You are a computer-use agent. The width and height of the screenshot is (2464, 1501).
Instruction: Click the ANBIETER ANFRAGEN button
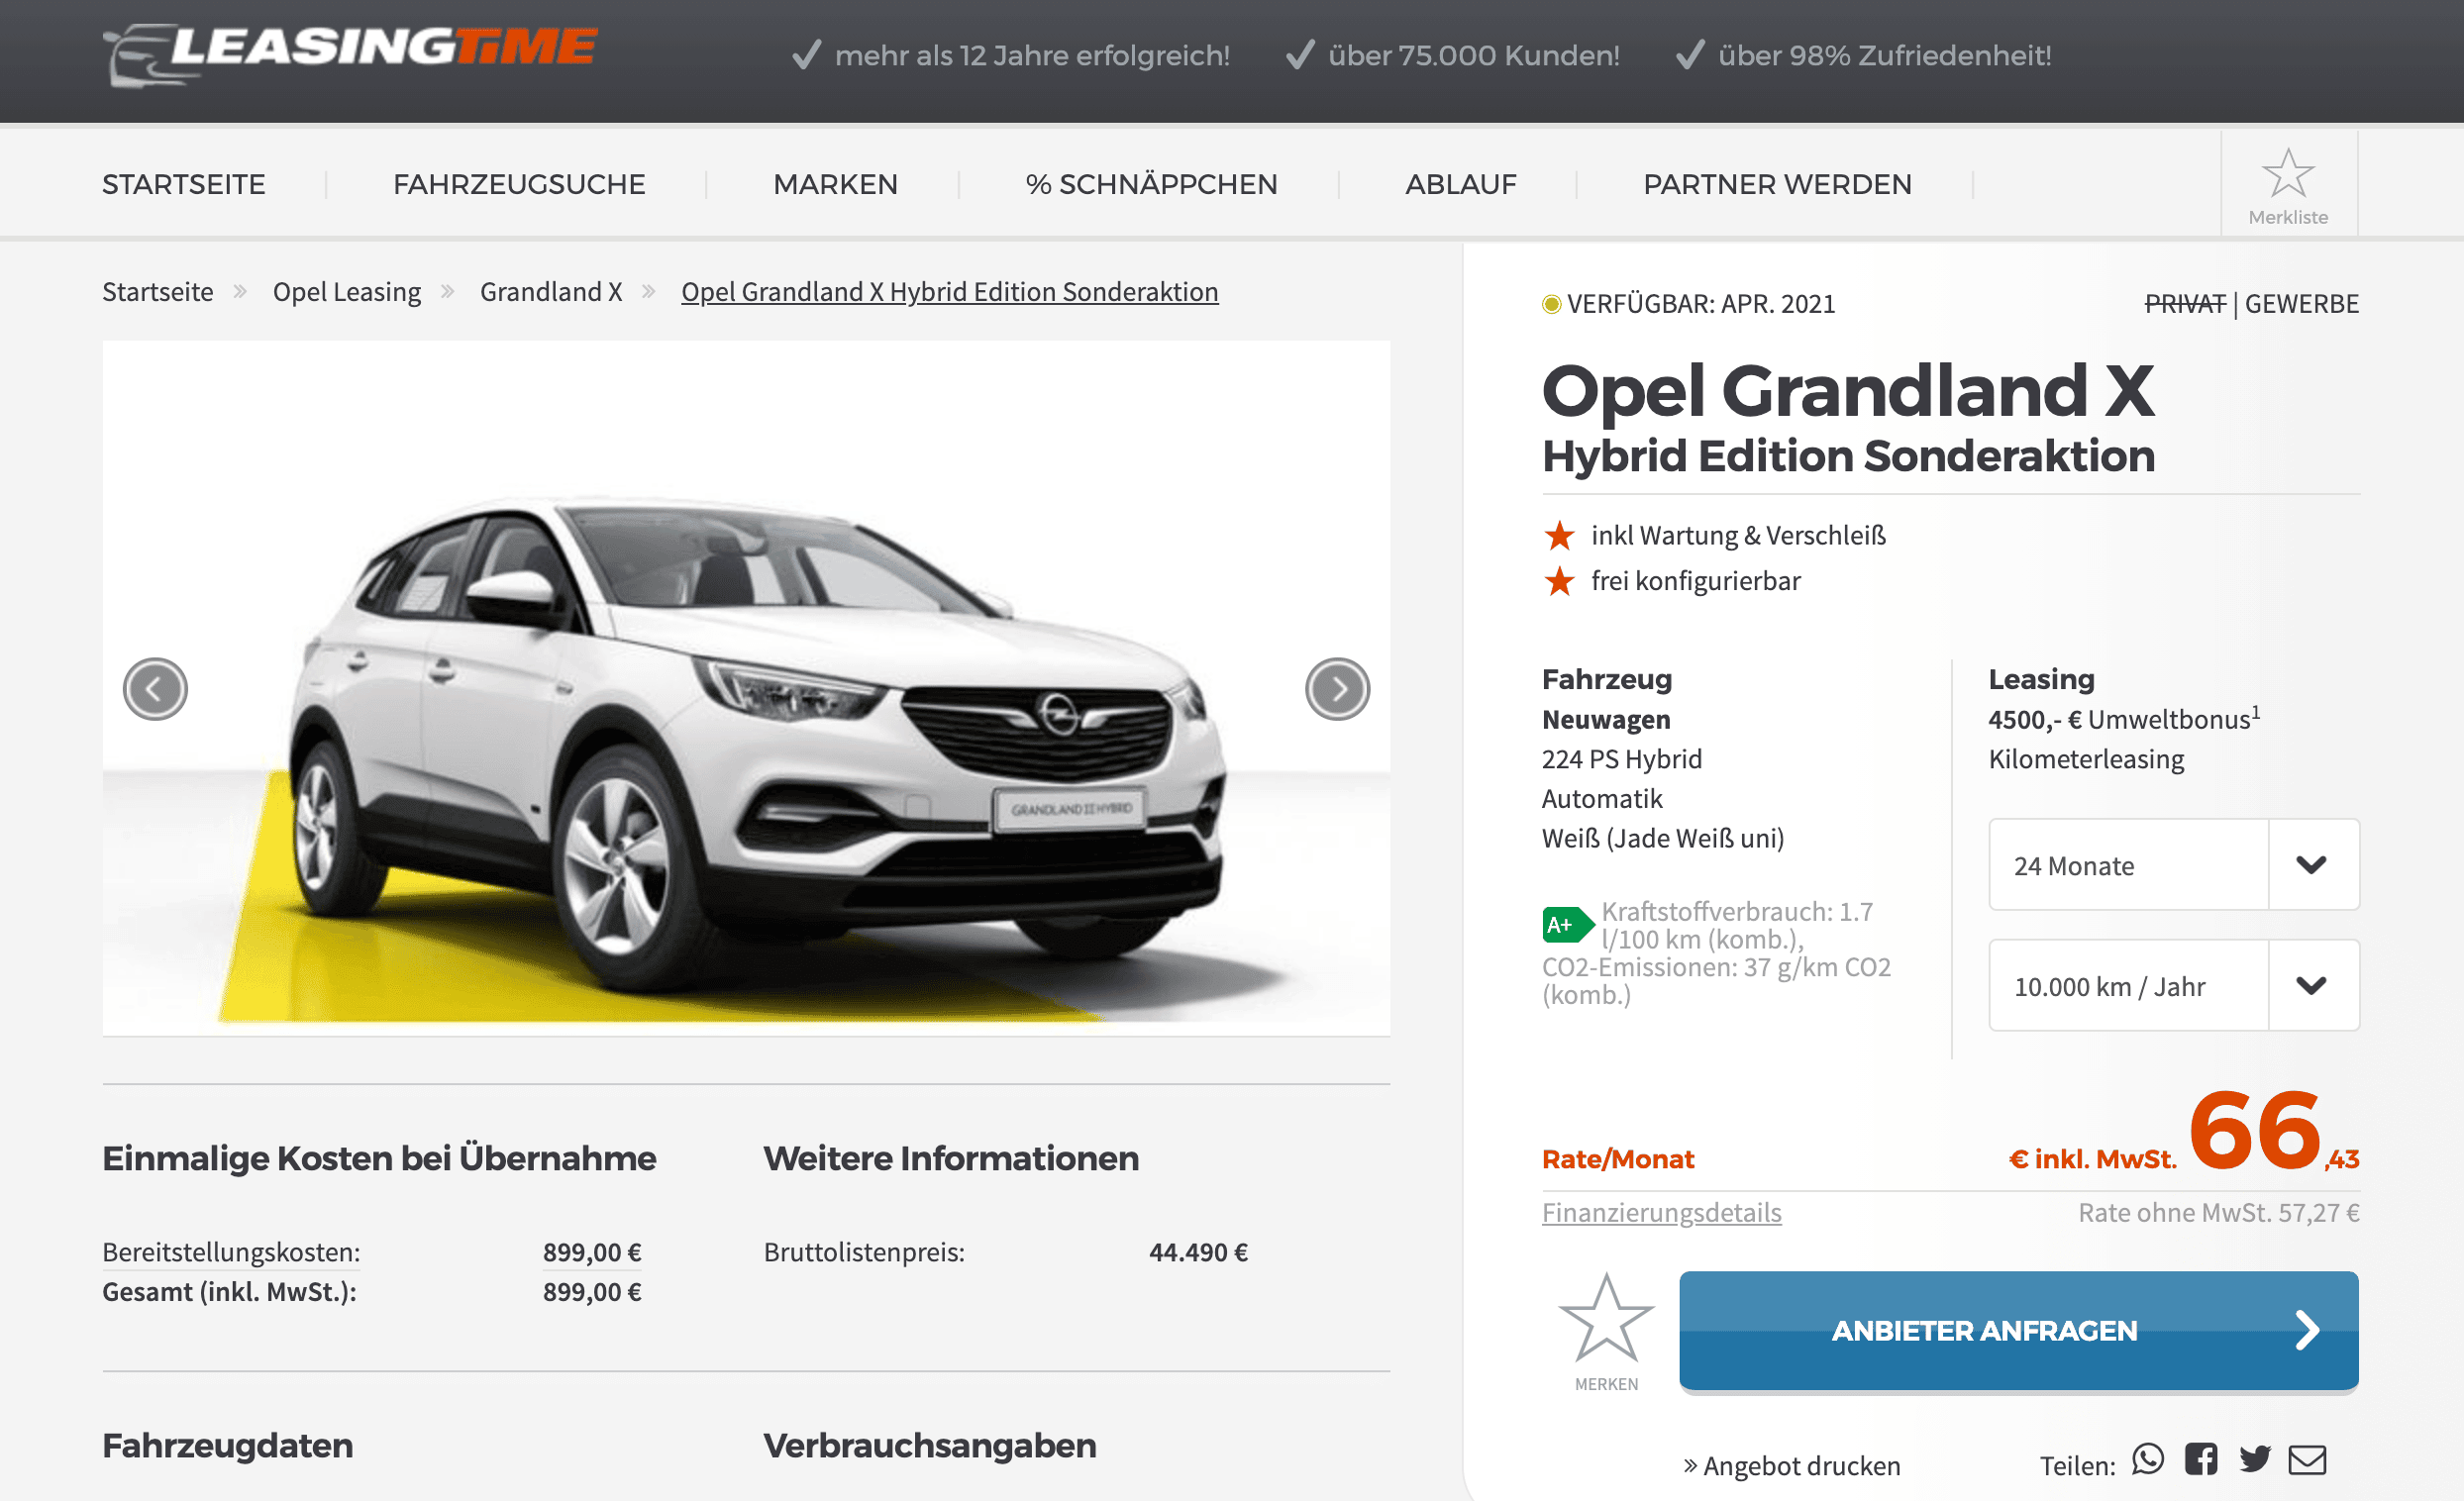[2018, 1331]
